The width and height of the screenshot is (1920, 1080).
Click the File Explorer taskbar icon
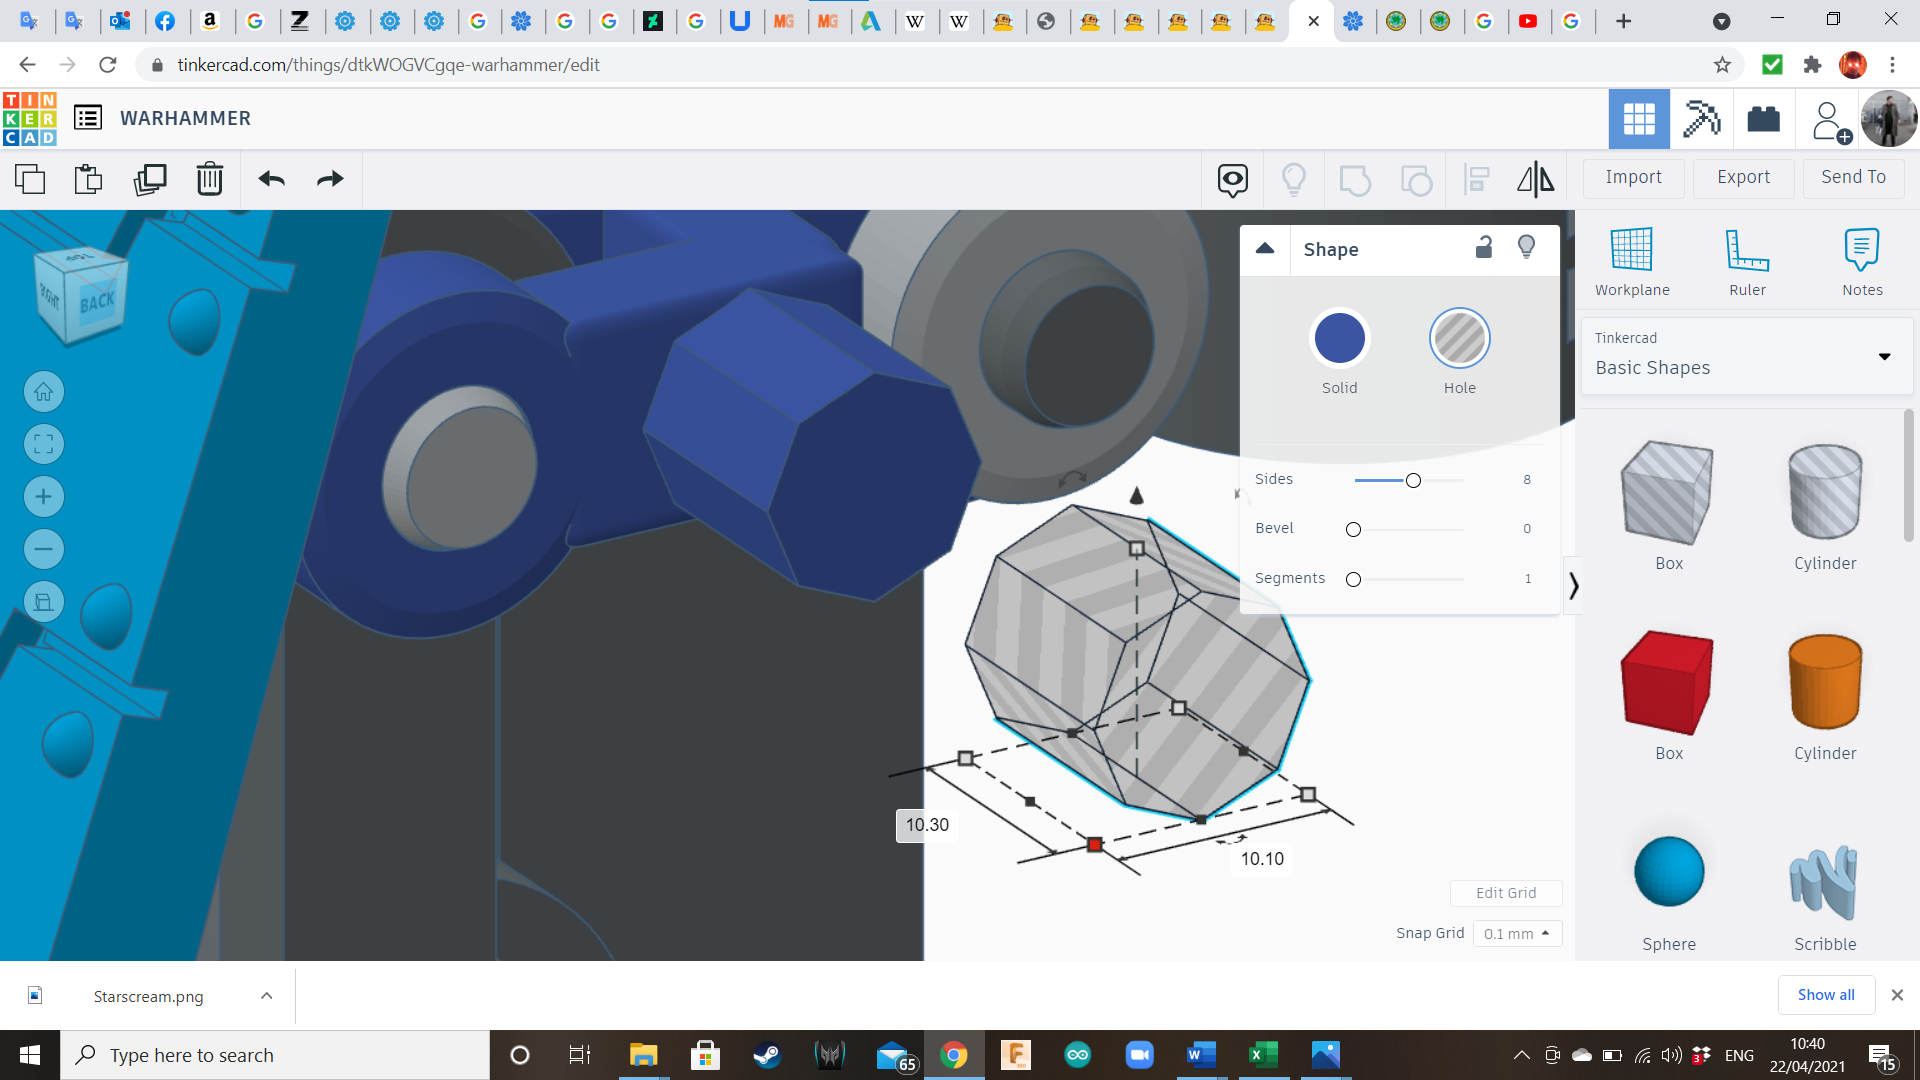point(642,1055)
